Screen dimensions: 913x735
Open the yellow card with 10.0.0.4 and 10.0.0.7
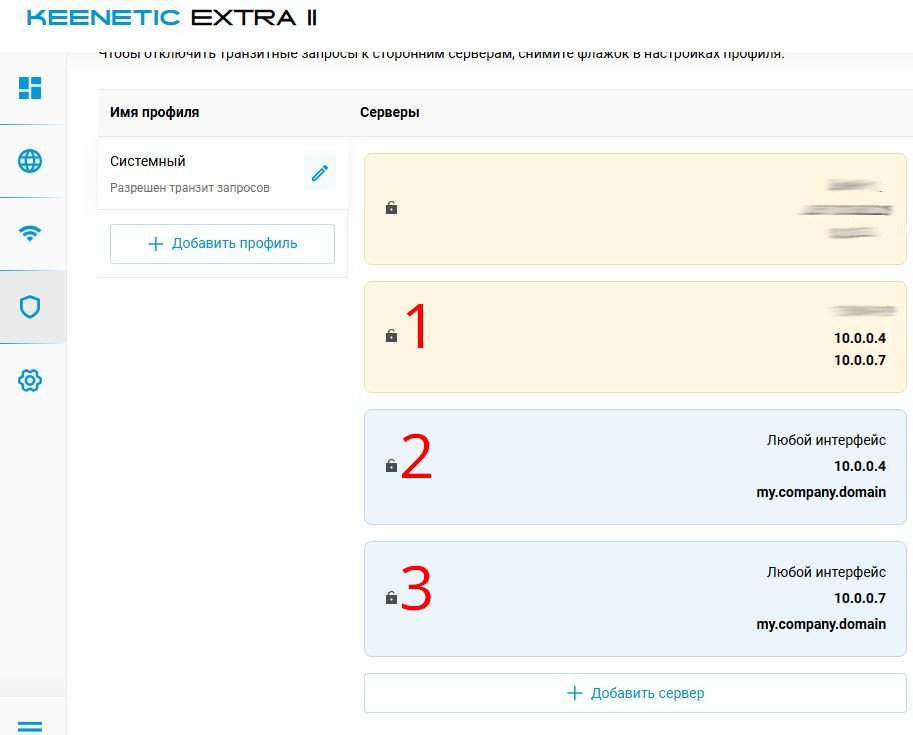635,336
